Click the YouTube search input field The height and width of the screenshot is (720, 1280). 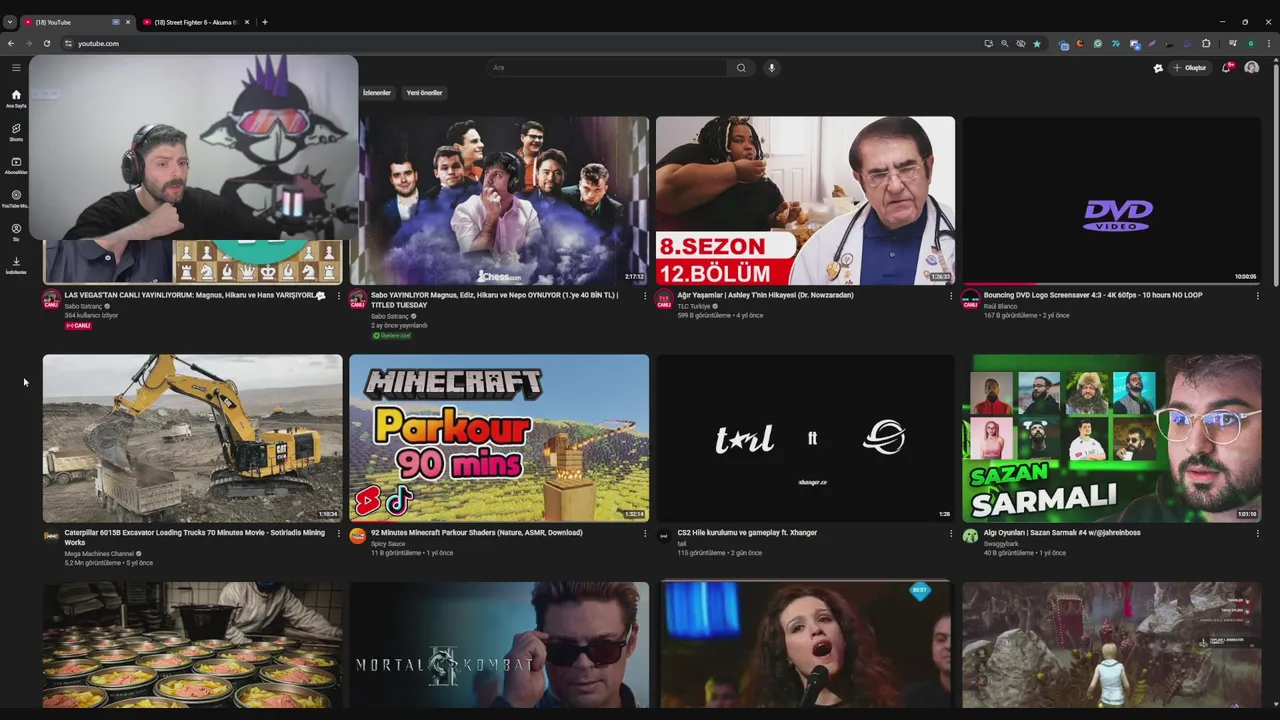pyautogui.click(x=606, y=68)
